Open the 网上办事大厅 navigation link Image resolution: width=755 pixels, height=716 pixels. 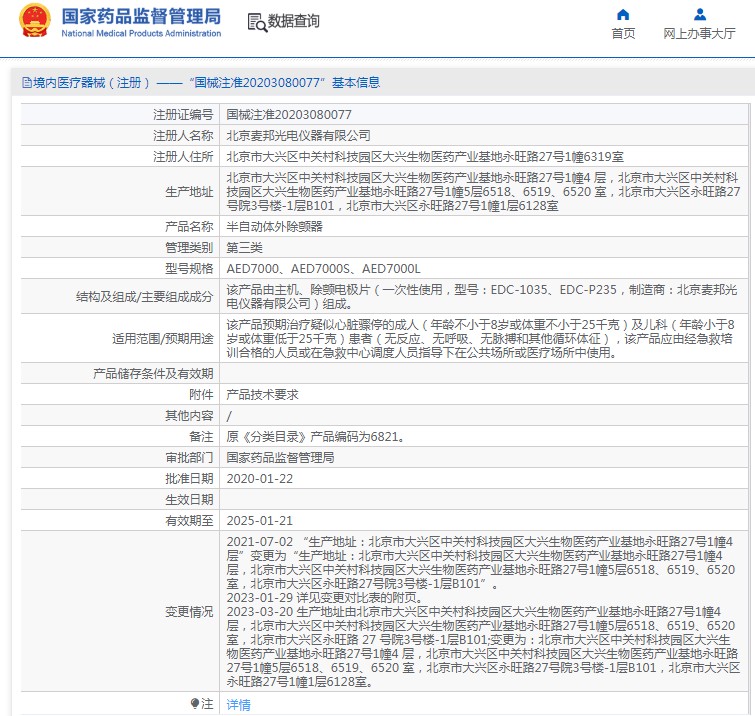(x=699, y=34)
